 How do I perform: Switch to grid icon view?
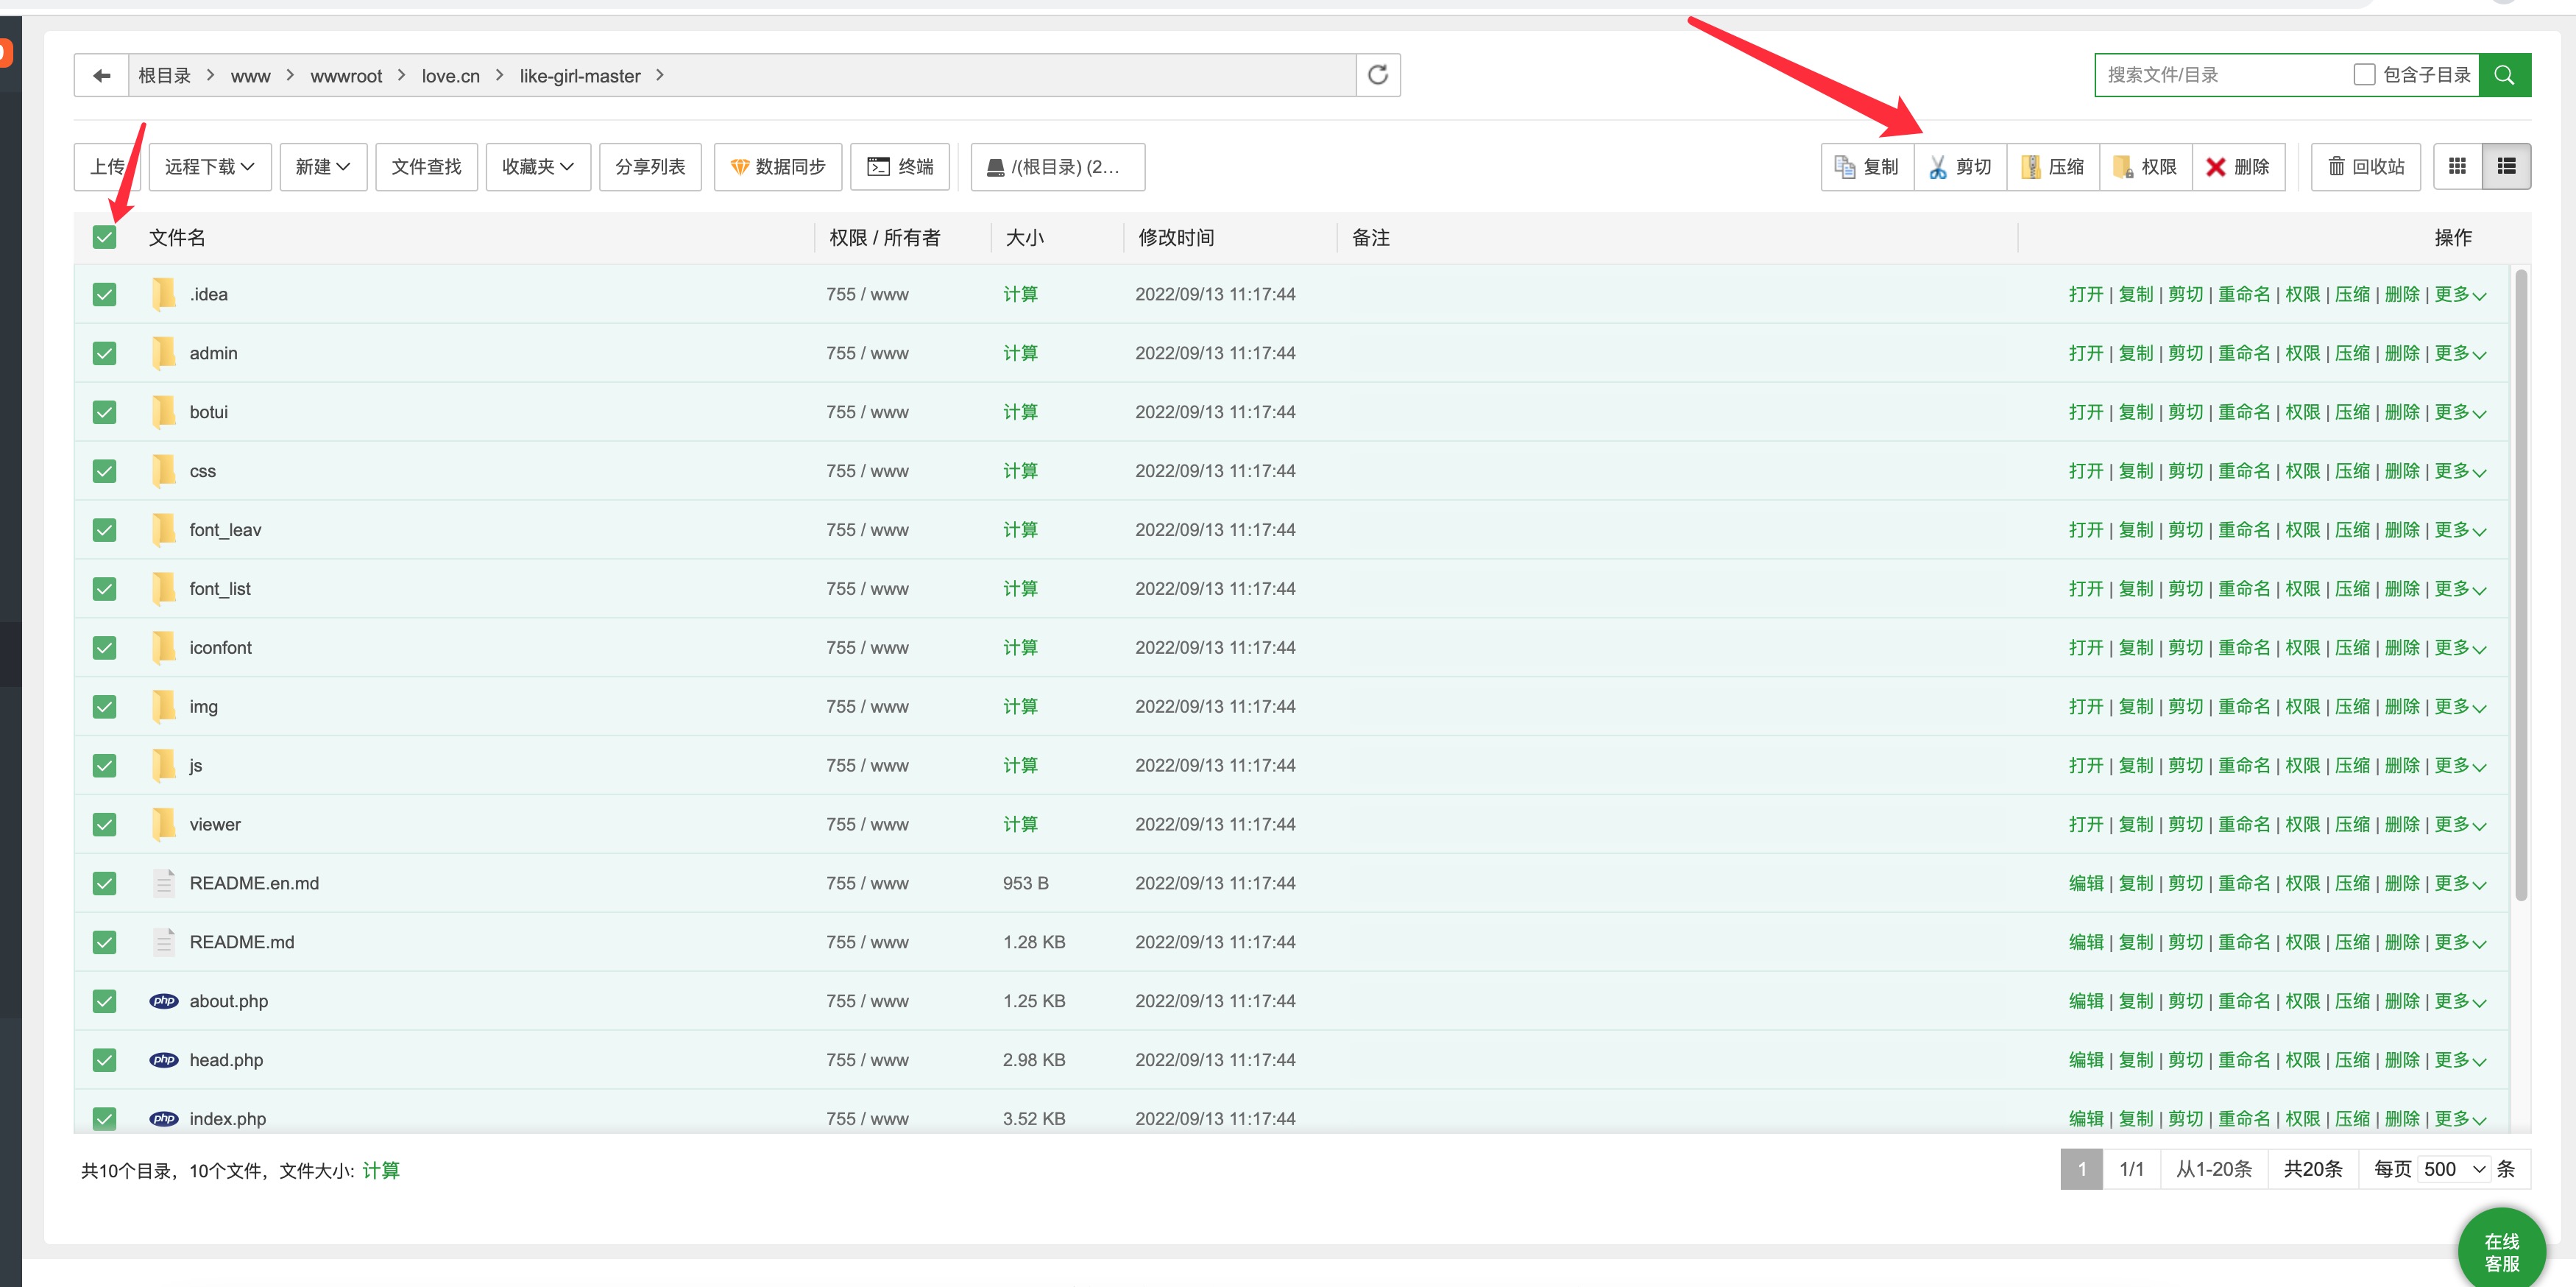[x=2457, y=167]
